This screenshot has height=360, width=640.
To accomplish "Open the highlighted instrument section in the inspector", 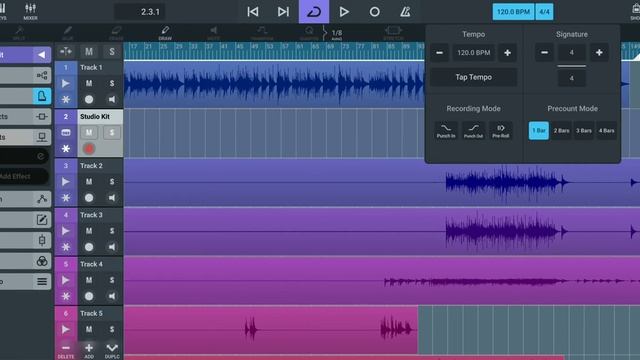I will (42, 96).
